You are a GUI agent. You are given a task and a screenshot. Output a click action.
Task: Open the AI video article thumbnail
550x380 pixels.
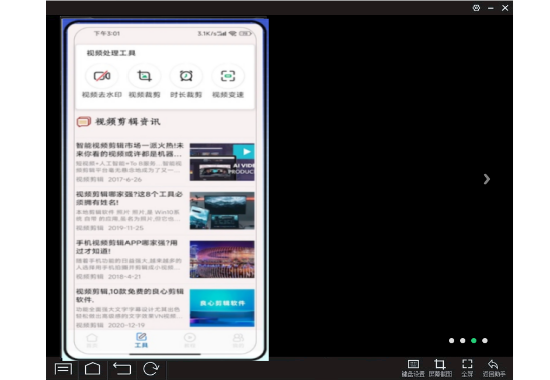pos(222,162)
